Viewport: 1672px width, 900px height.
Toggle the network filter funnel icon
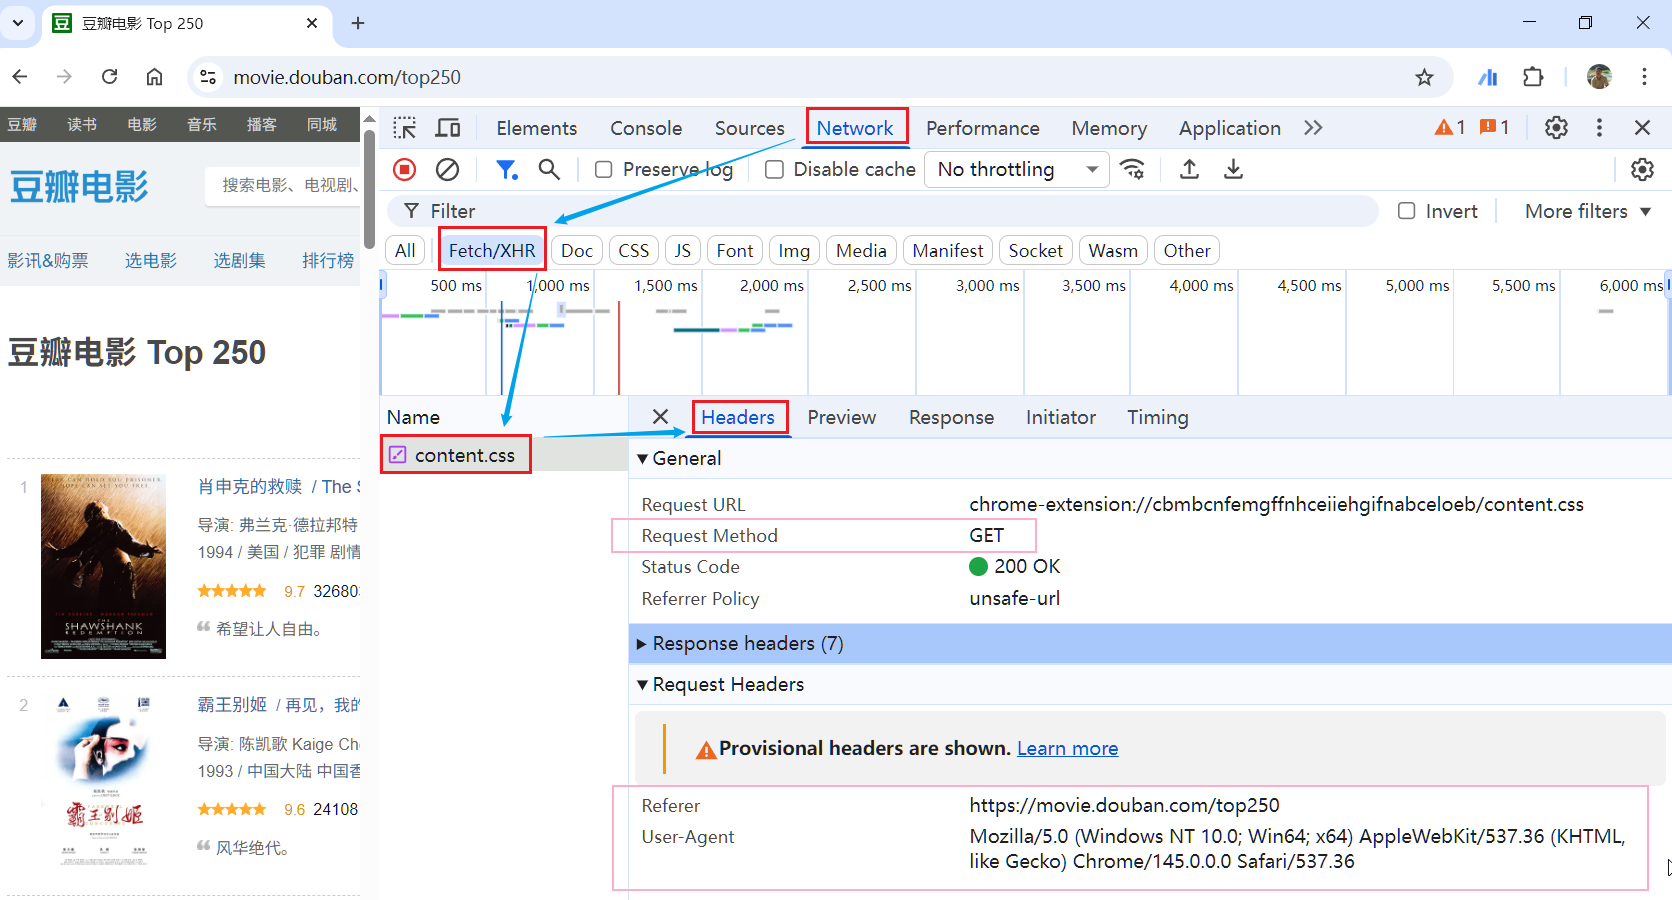507,170
